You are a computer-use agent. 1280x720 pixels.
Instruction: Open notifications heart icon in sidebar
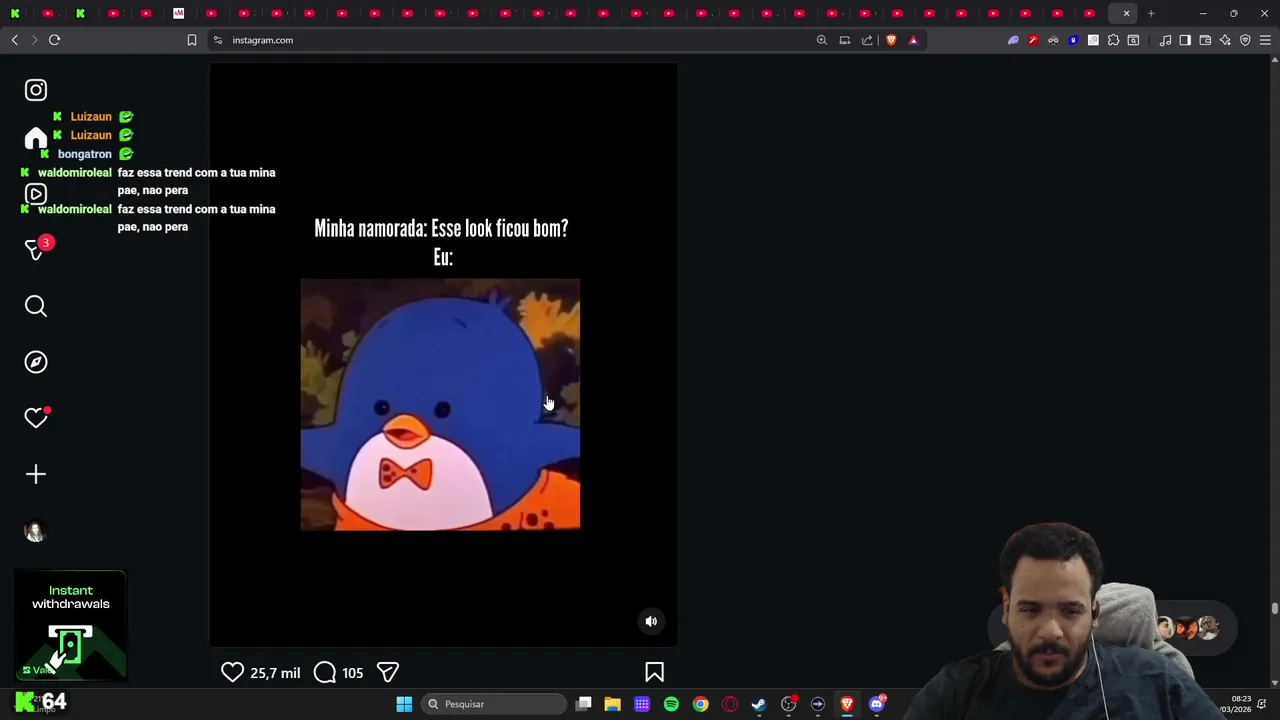[x=36, y=418]
